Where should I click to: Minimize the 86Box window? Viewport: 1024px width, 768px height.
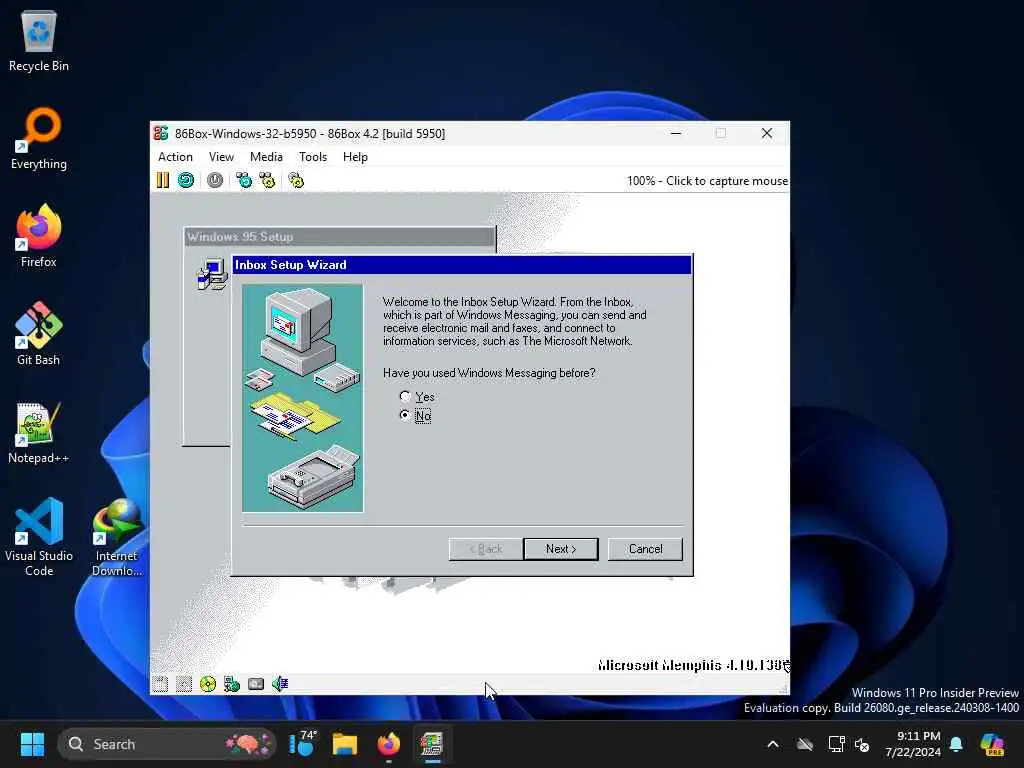(676, 133)
